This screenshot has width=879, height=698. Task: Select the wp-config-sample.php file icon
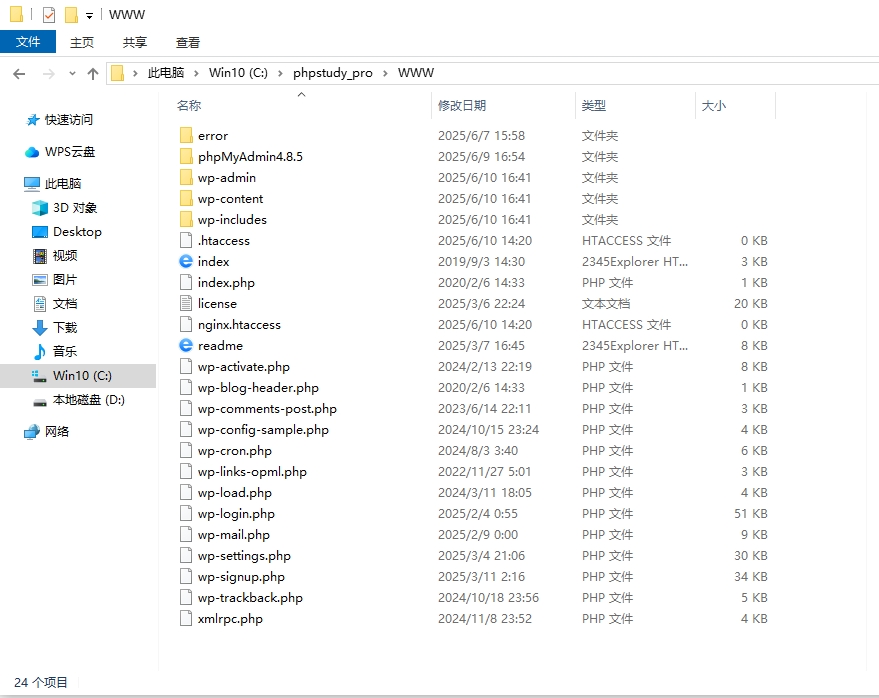point(186,429)
